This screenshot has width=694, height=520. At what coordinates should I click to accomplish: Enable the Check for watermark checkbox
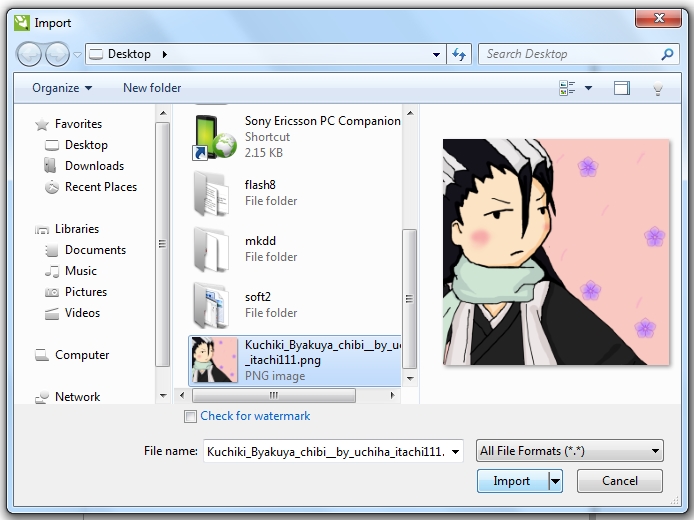coord(190,416)
